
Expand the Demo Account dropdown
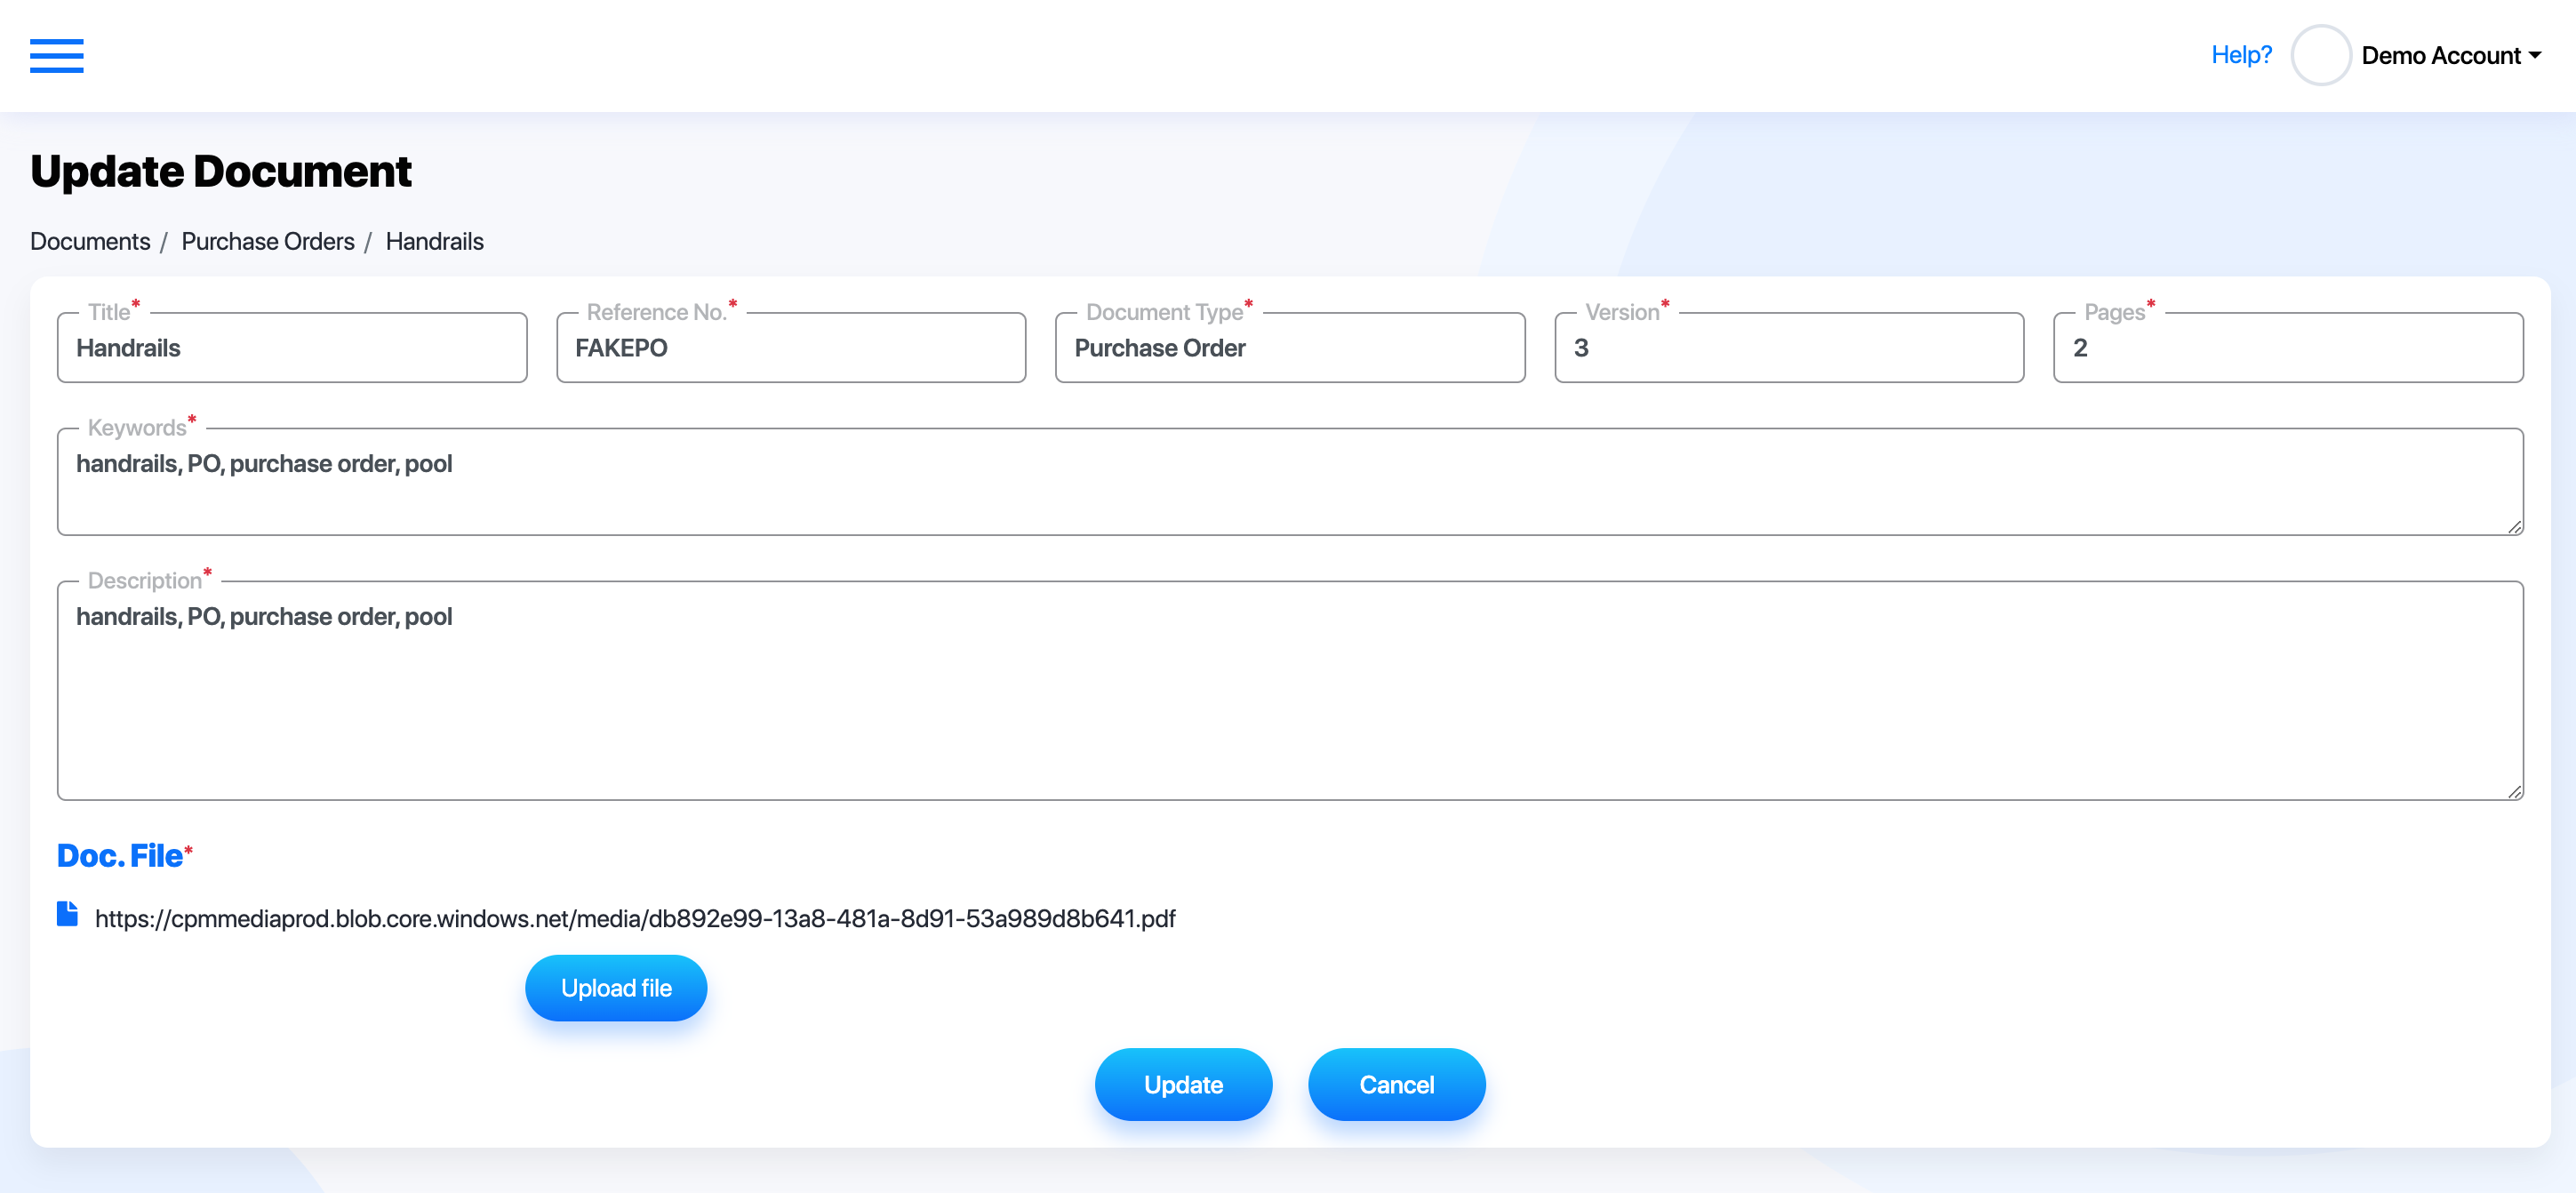(x=2451, y=55)
